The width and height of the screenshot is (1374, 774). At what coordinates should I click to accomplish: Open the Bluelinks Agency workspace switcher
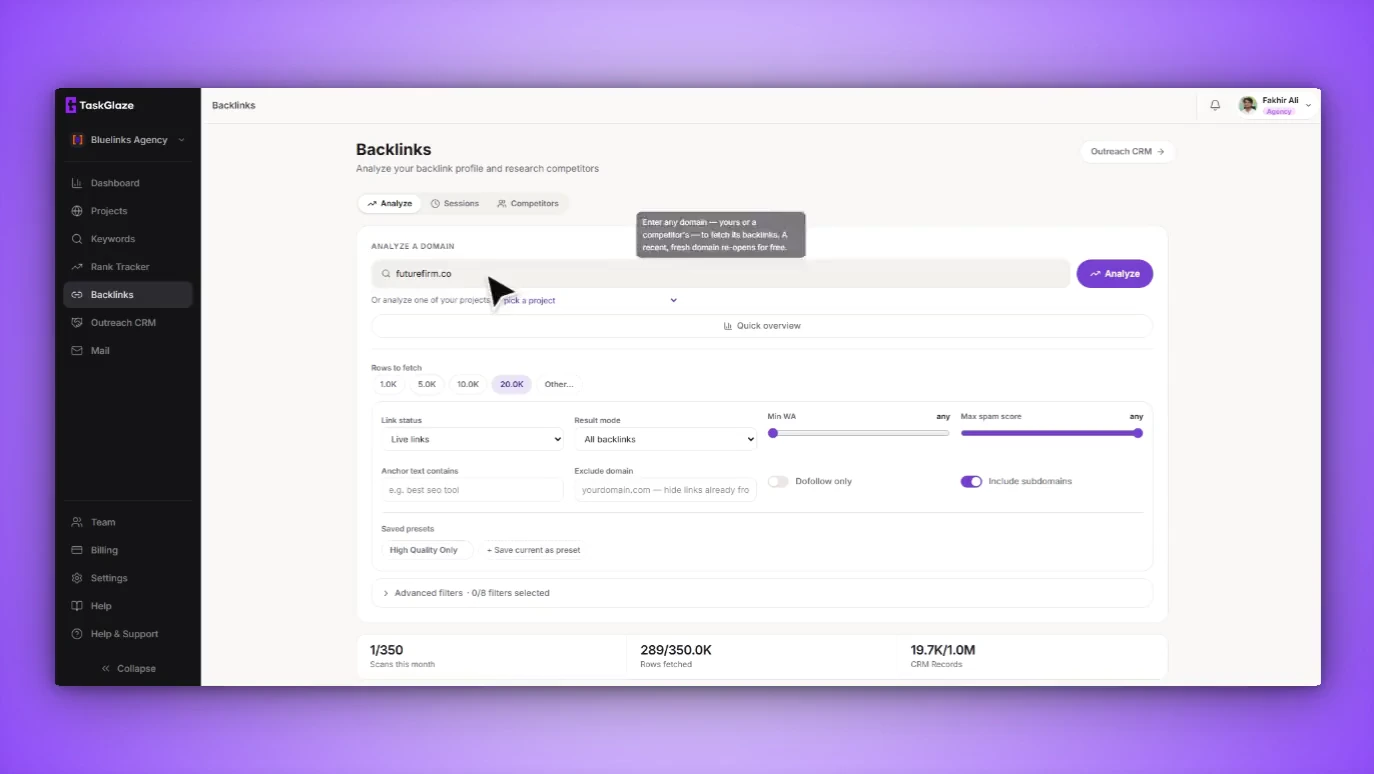coord(128,140)
